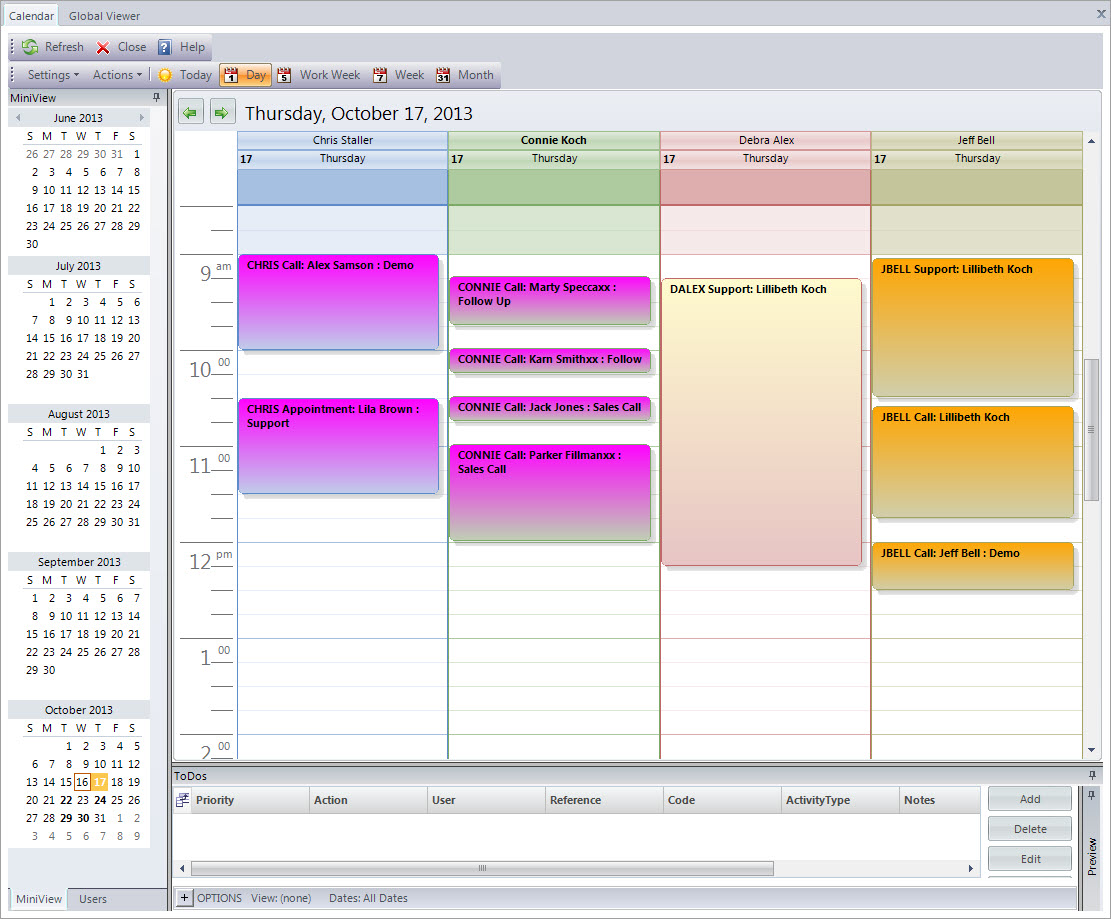Click the ToDos scroll left arrow
This screenshot has width=1111, height=919.
(x=182, y=868)
